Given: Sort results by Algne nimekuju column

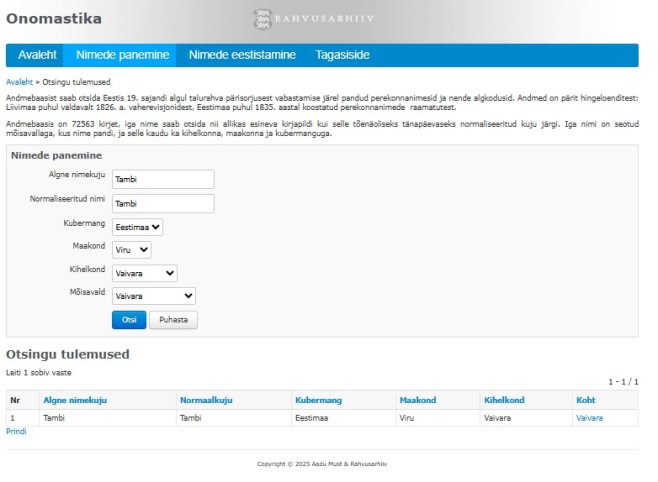Looking at the screenshot, I should point(74,400).
